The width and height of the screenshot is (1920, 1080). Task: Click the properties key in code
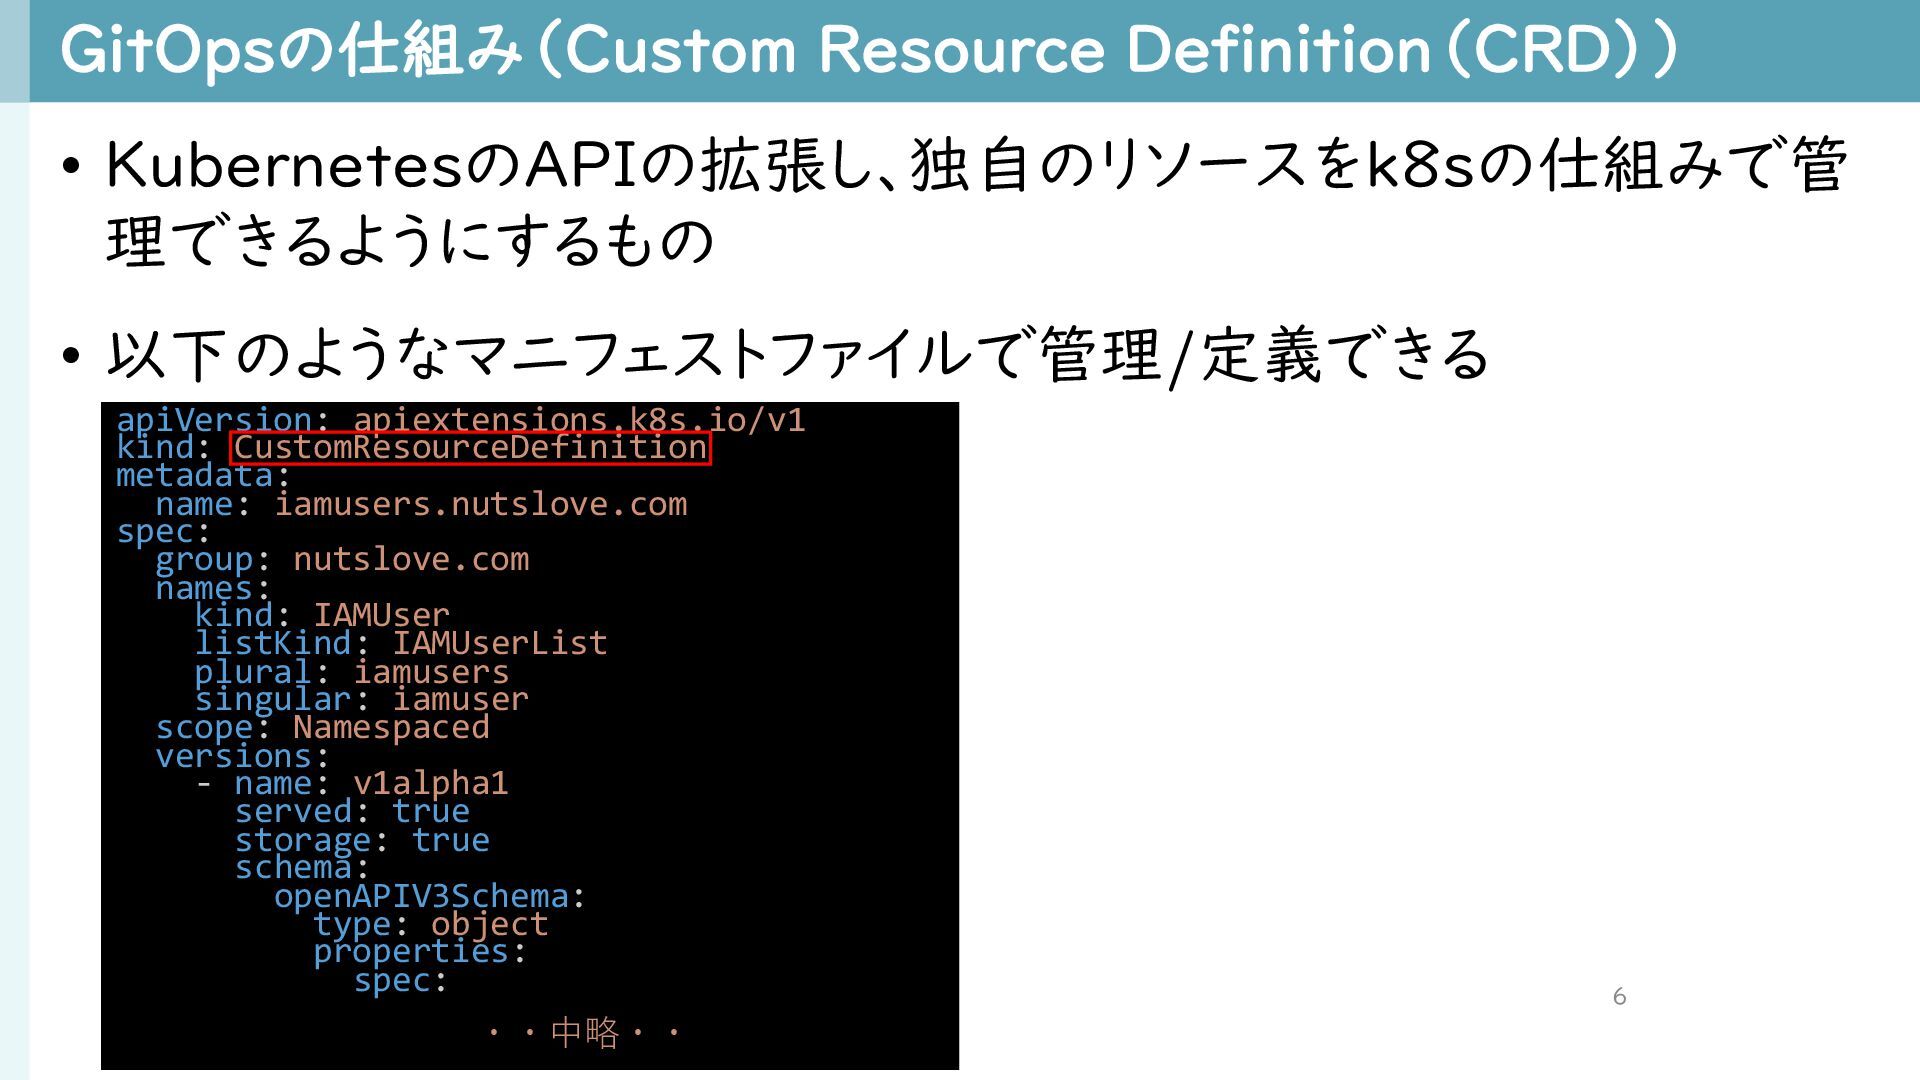click(x=411, y=952)
